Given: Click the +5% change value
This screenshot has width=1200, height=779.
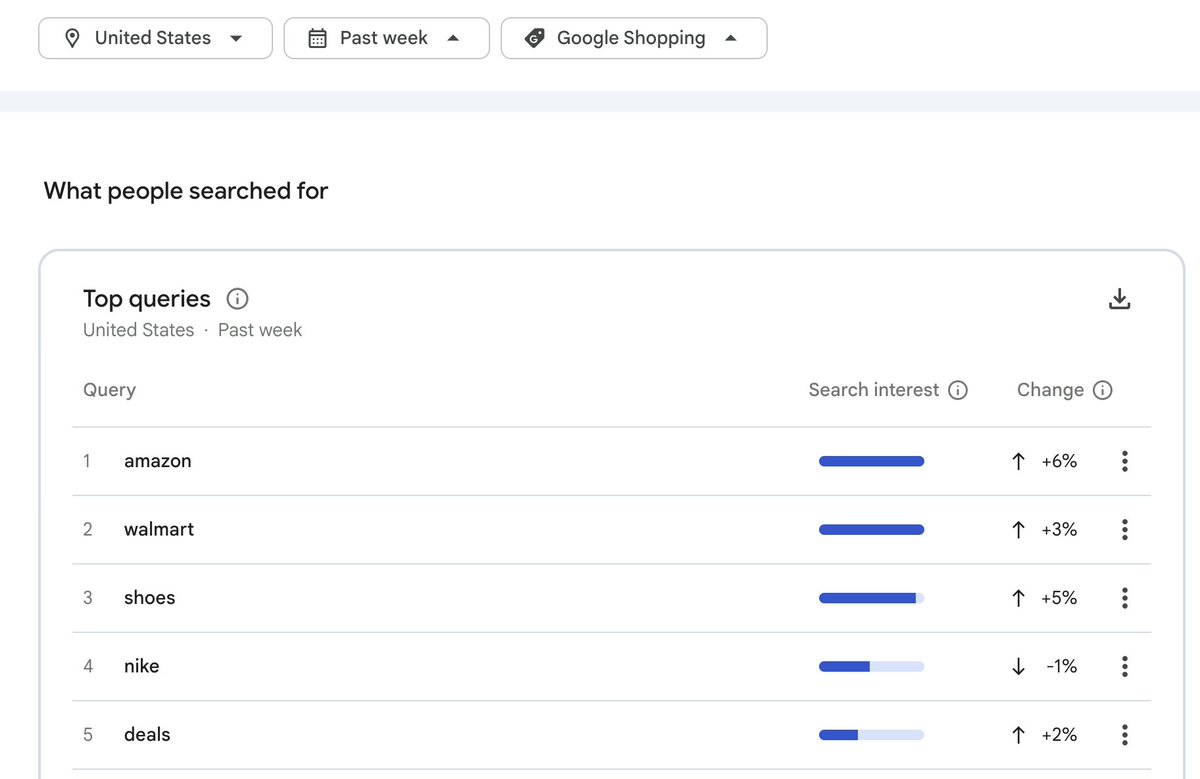Looking at the screenshot, I should (x=1059, y=598).
